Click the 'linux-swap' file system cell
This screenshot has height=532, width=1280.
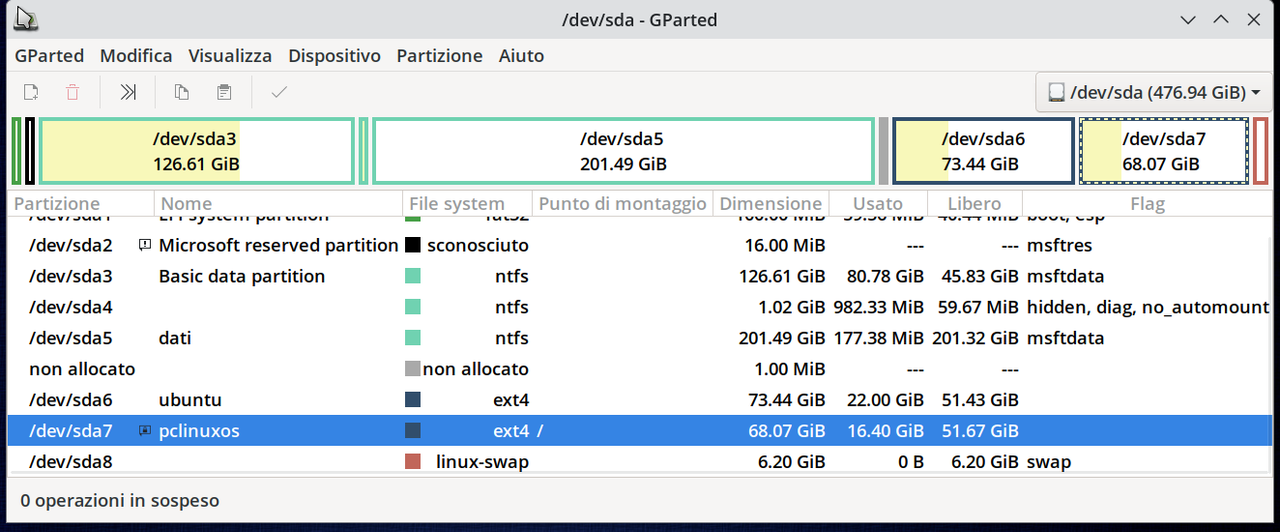point(482,462)
